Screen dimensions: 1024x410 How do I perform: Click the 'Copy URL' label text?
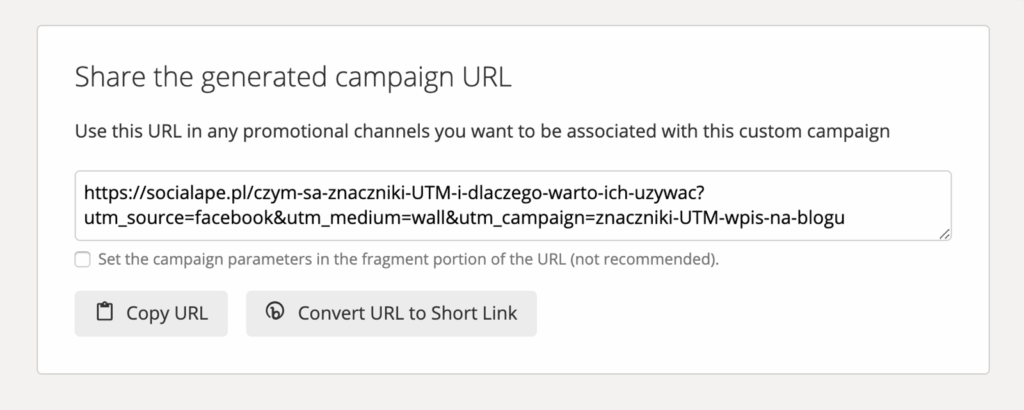pos(166,313)
